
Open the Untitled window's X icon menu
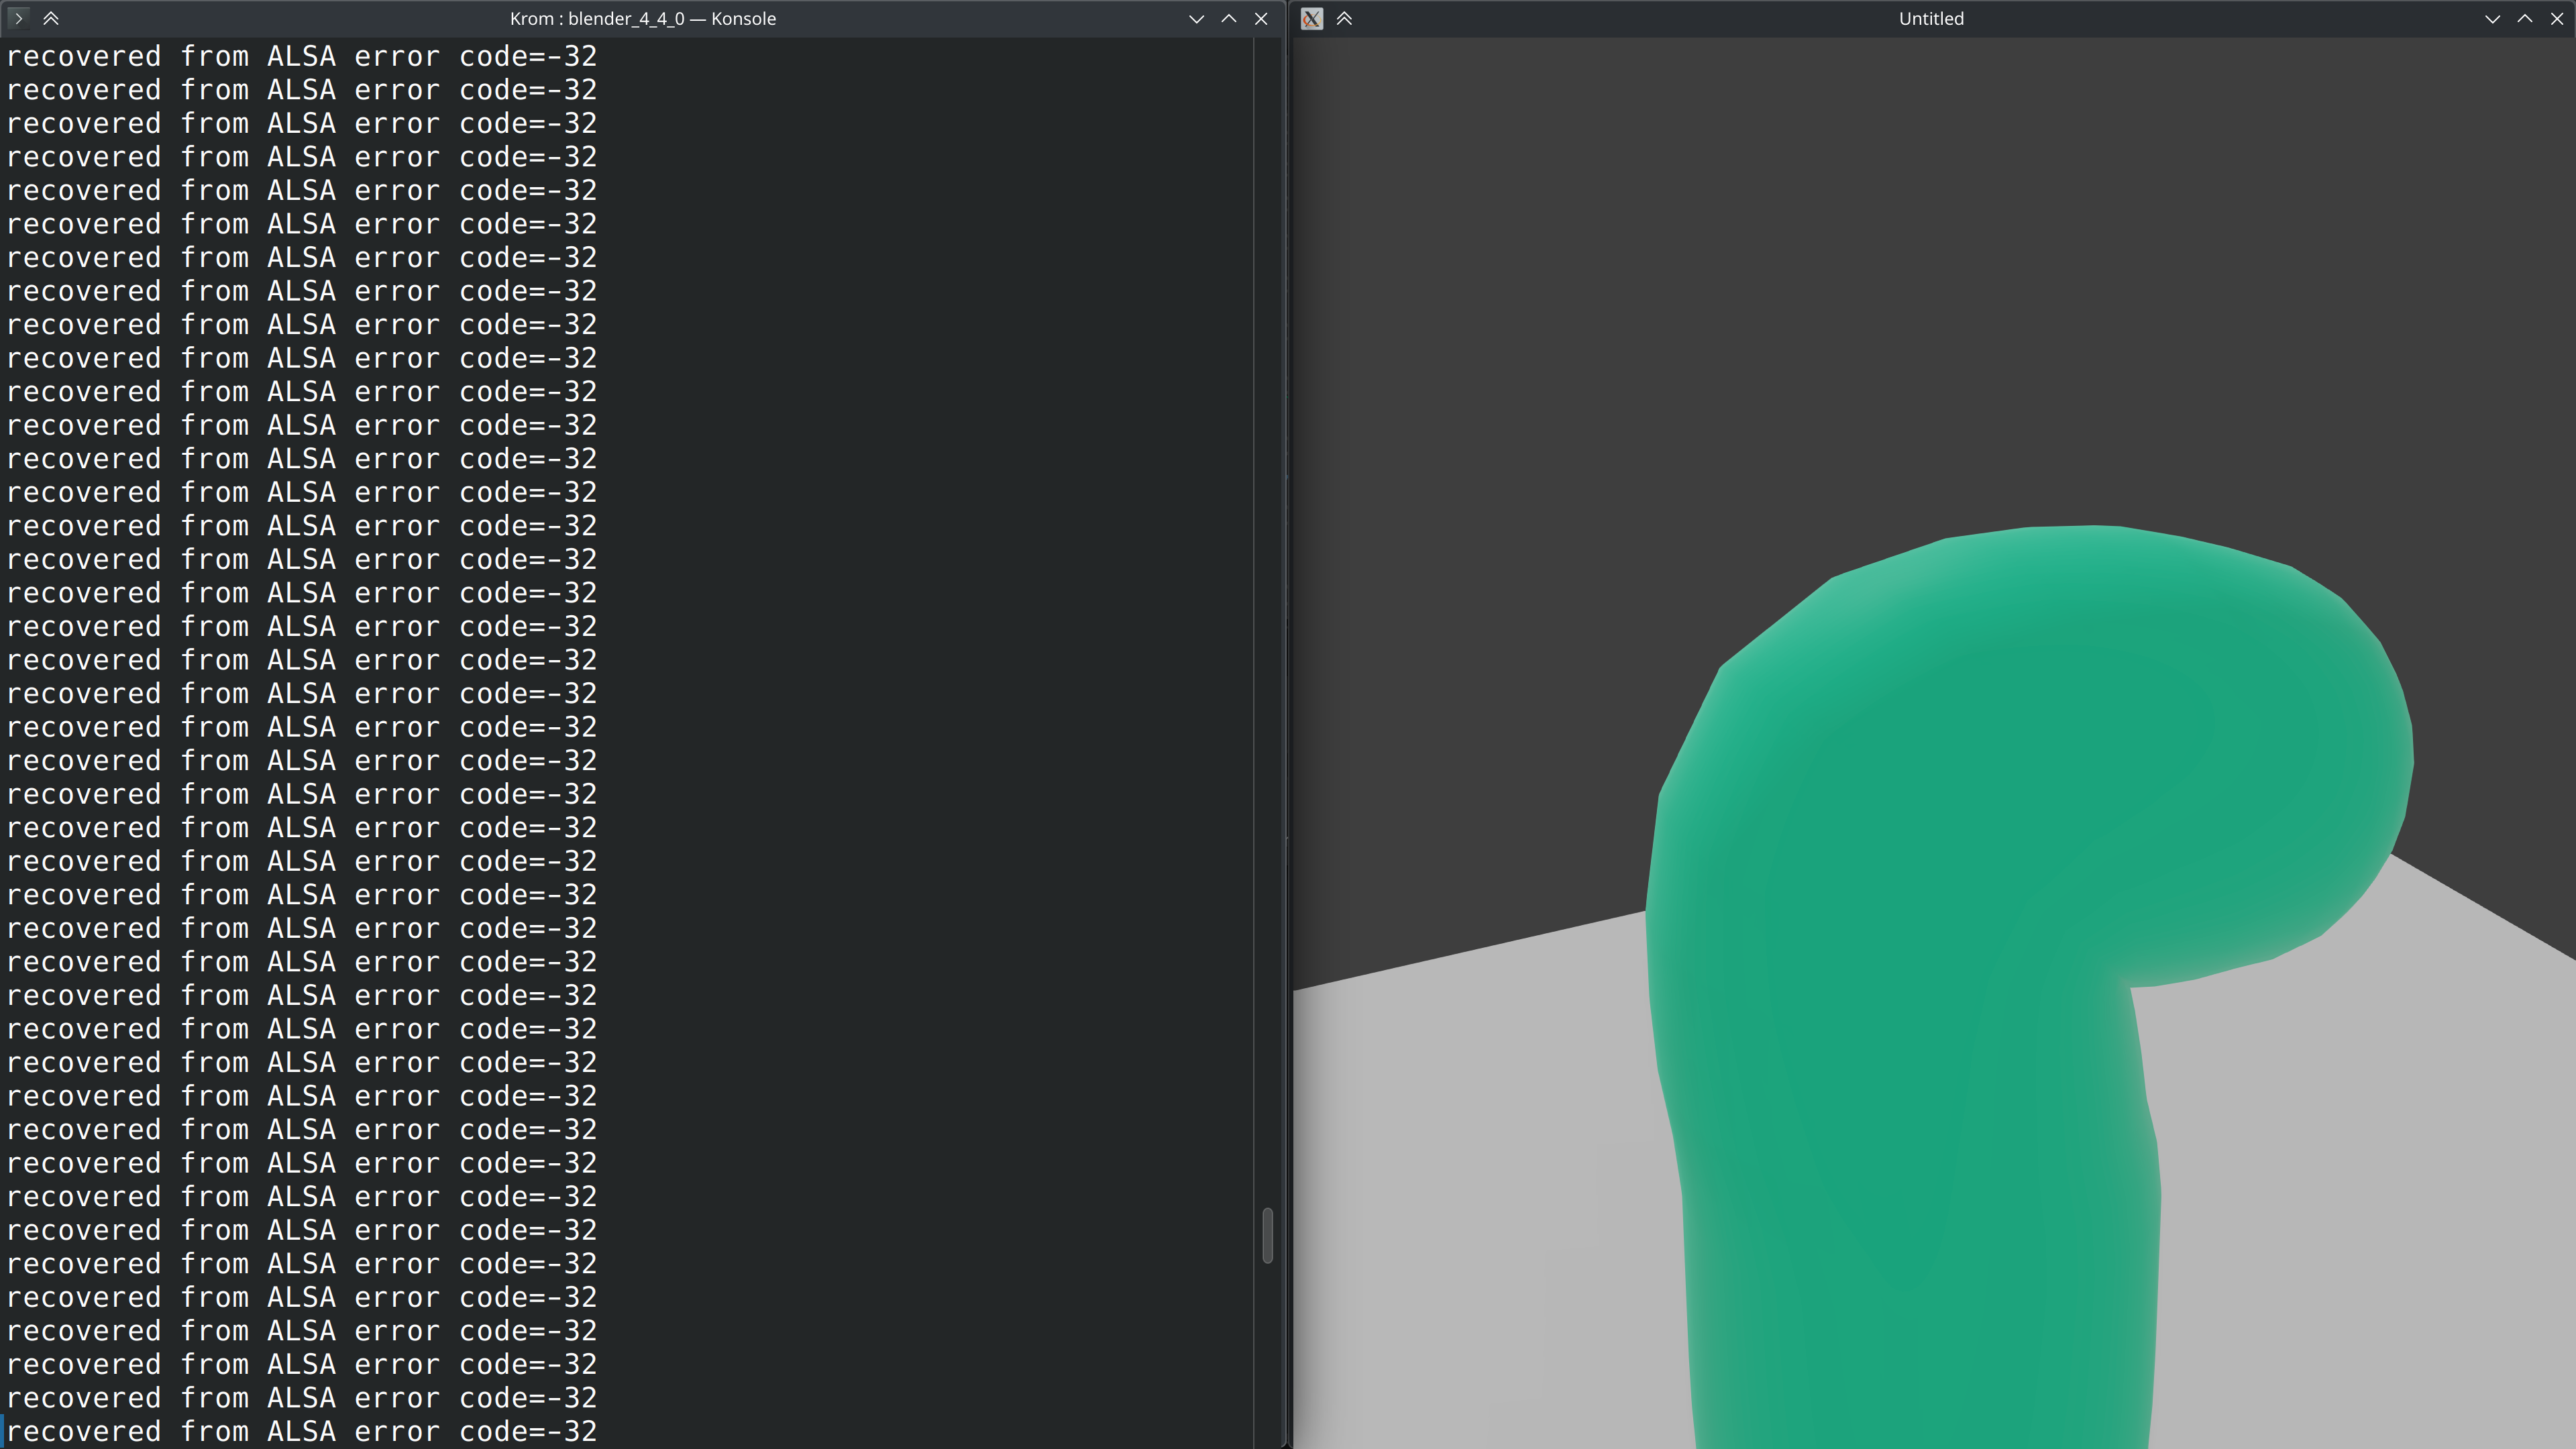1312,18
